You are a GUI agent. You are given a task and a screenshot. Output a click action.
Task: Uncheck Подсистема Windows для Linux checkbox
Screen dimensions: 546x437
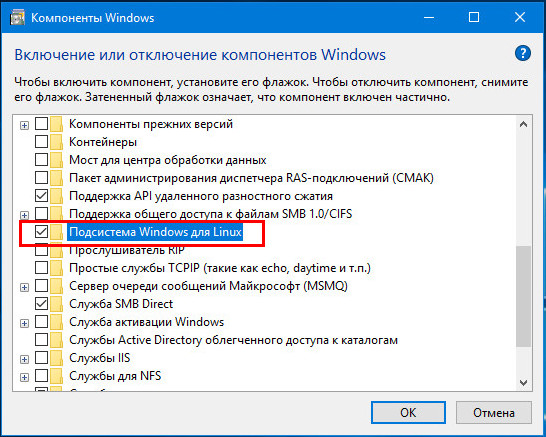coord(41,232)
